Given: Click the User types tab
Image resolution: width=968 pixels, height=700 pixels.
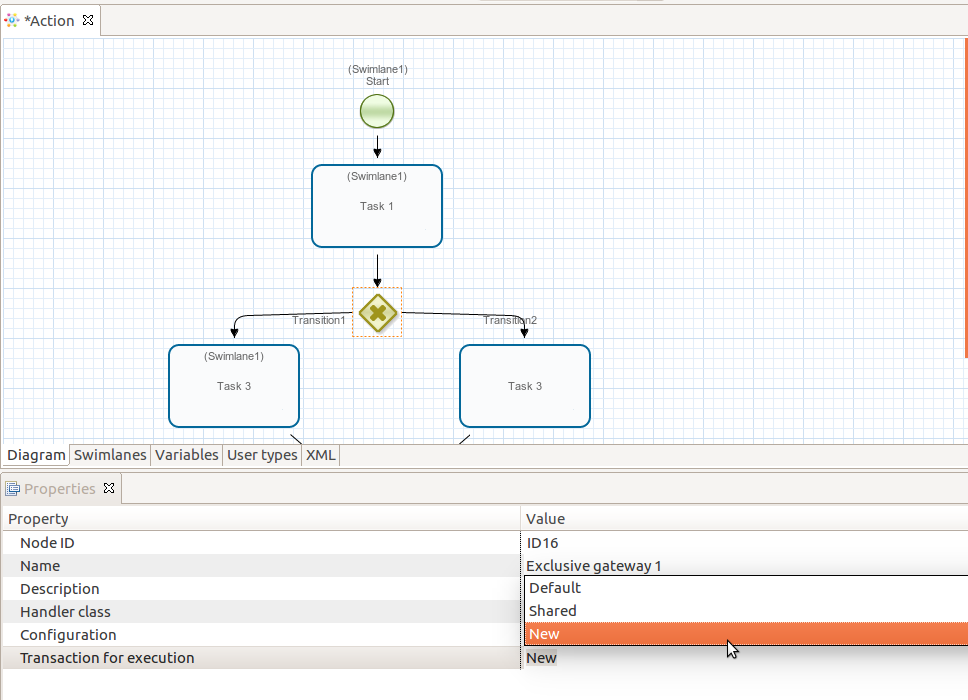Looking at the screenshot, I should pos(262,455).
